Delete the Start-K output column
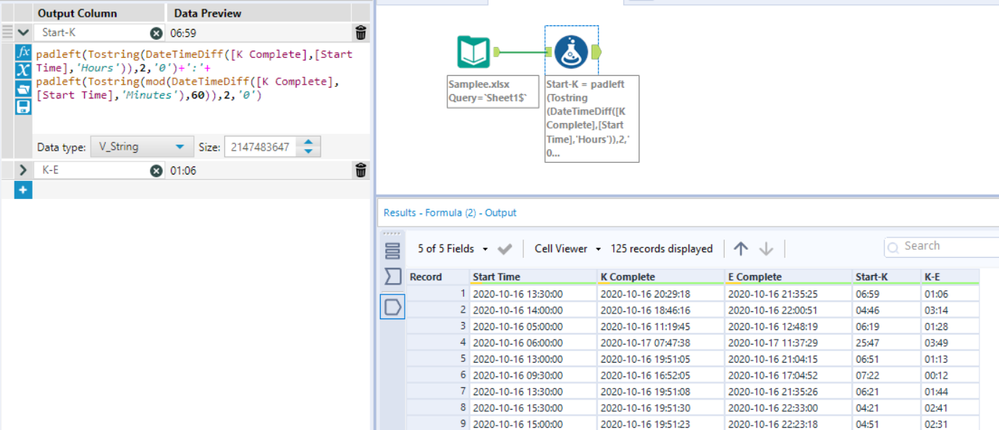Viewport: 999px width, 430px height. 361,33
